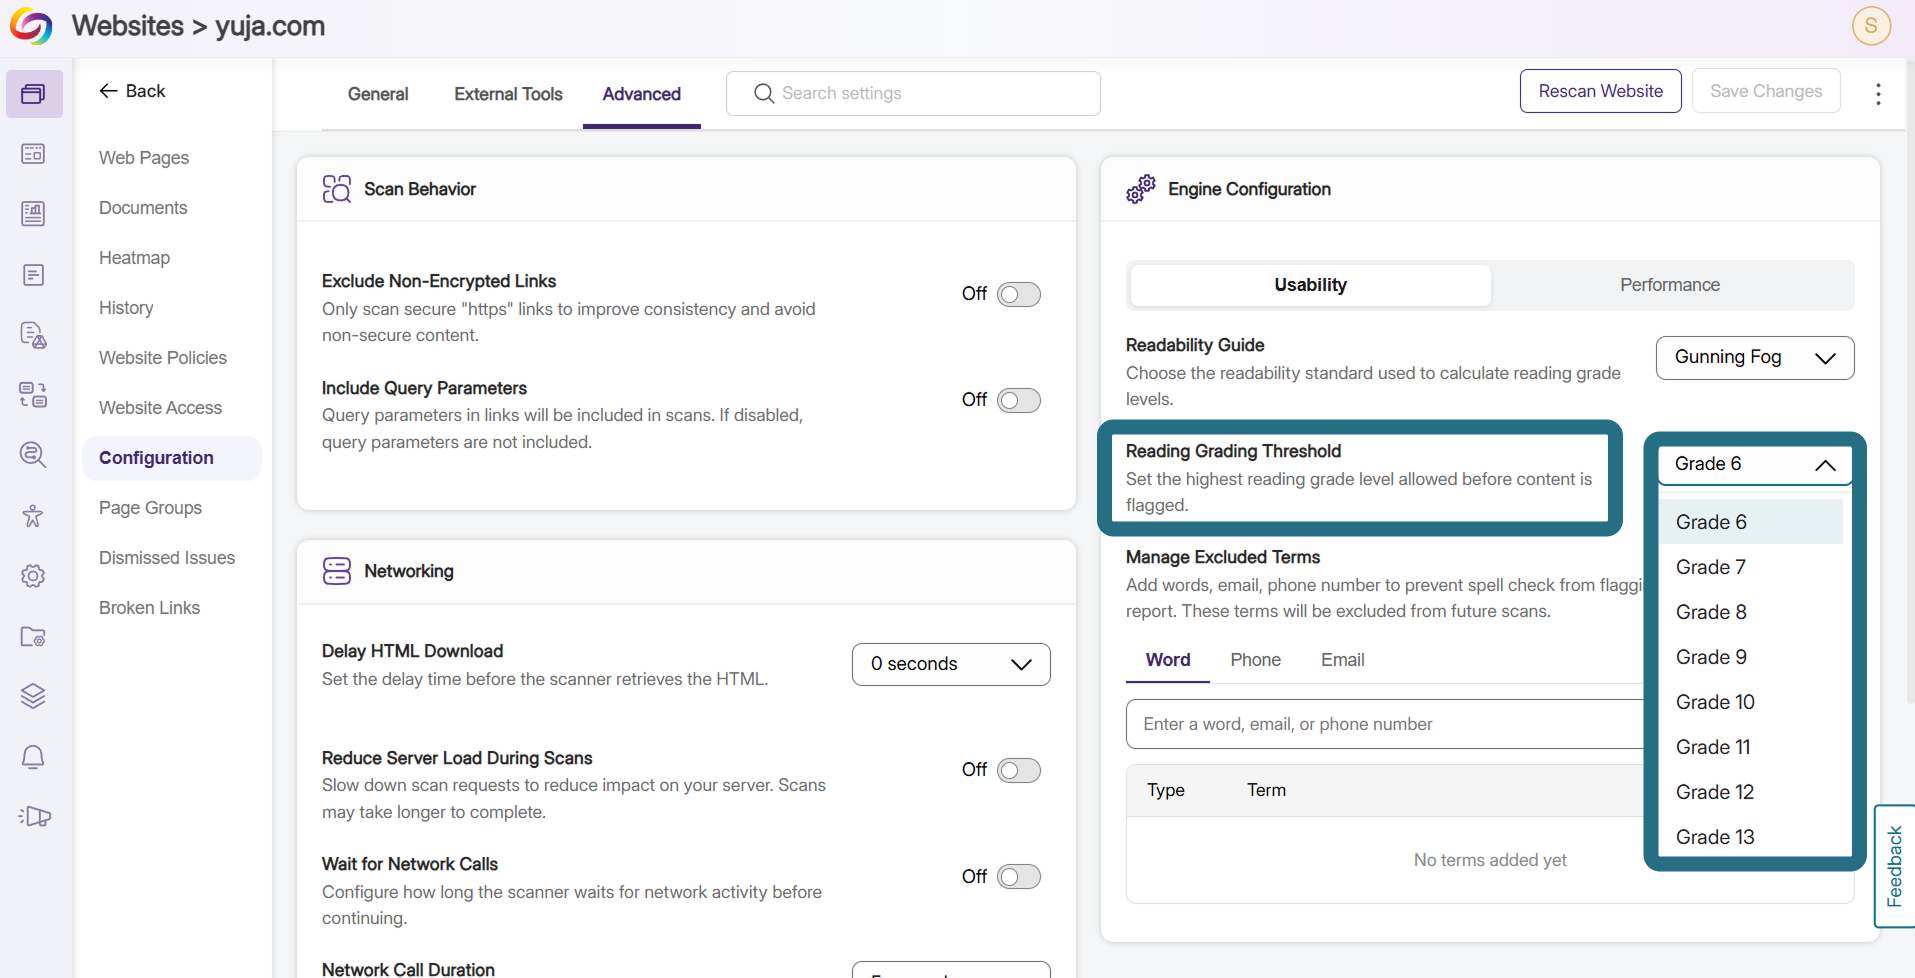Open the Delay HTML Download seconds dropdown

tap(950, 664)
